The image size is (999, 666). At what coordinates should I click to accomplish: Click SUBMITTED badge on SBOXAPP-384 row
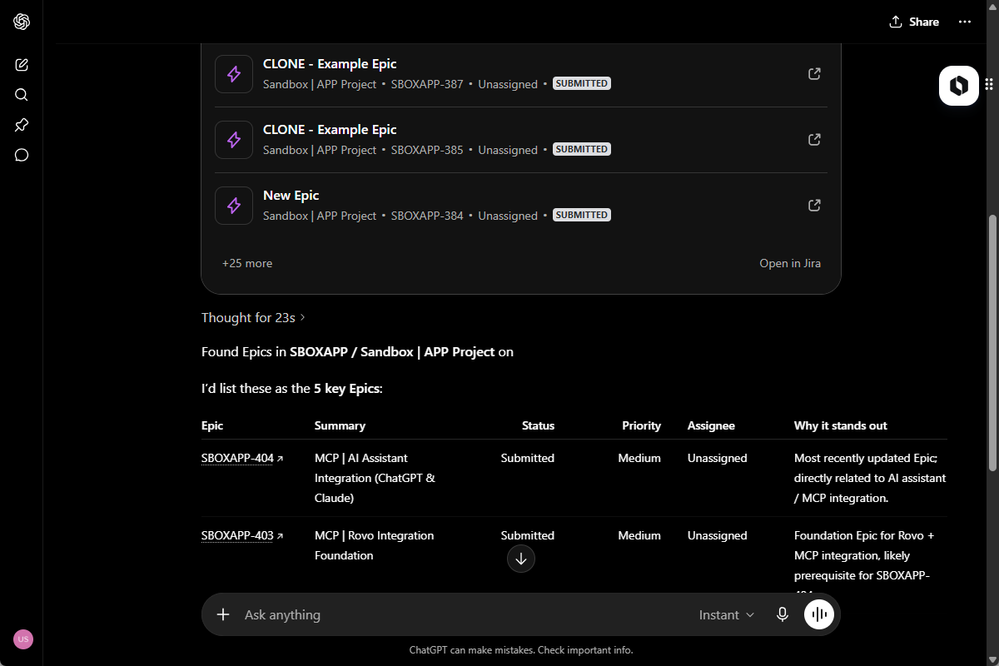pyautogui.click(x=581, y=215)
